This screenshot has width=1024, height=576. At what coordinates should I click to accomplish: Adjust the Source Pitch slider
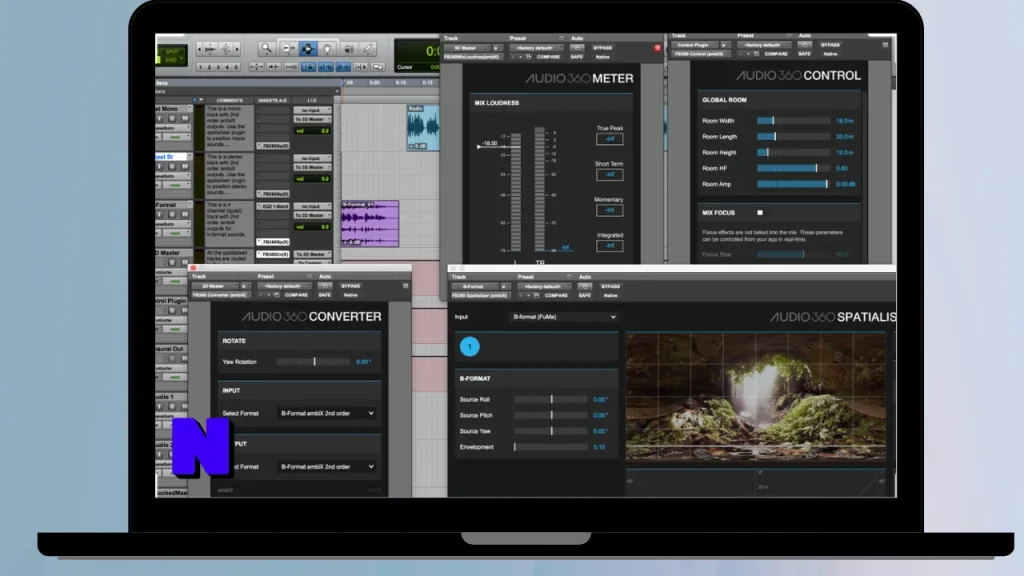pyautogui.click(x=551, y=415)
